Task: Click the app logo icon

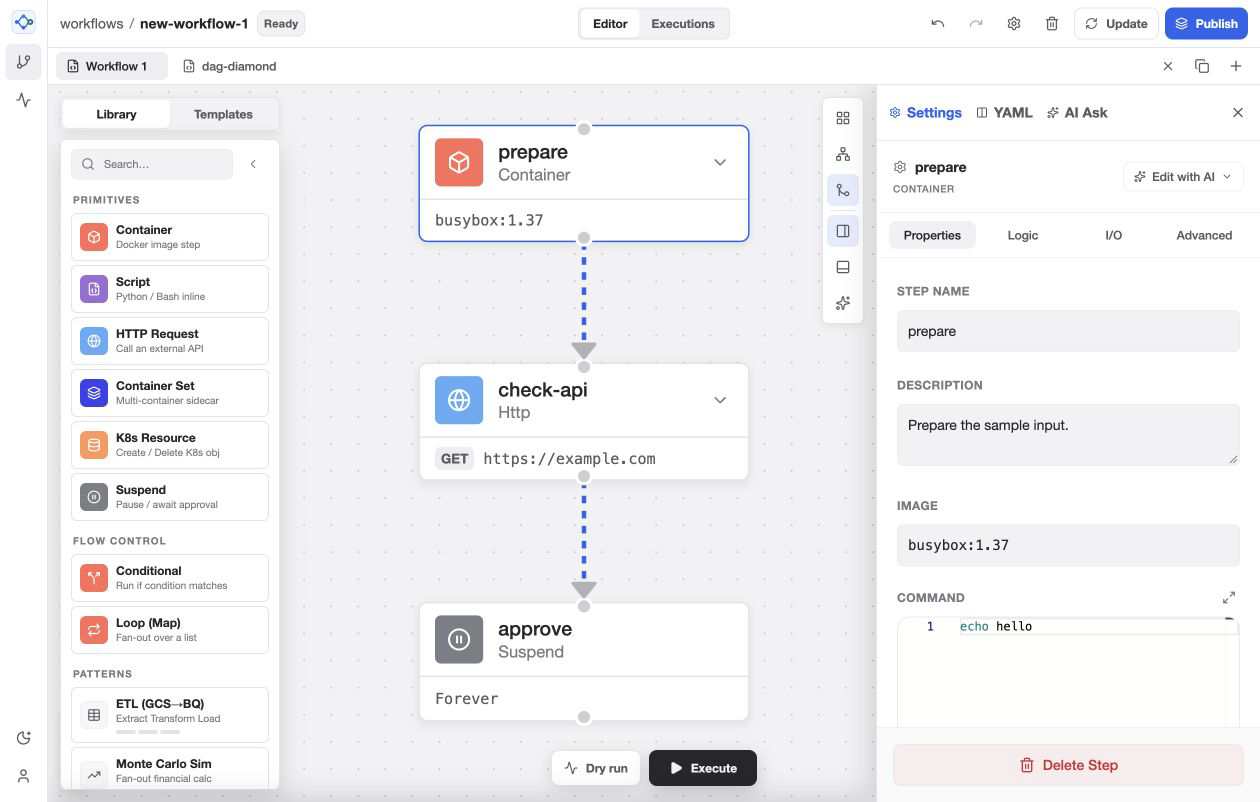Action: pyautogui.click(x=24, y=22)
